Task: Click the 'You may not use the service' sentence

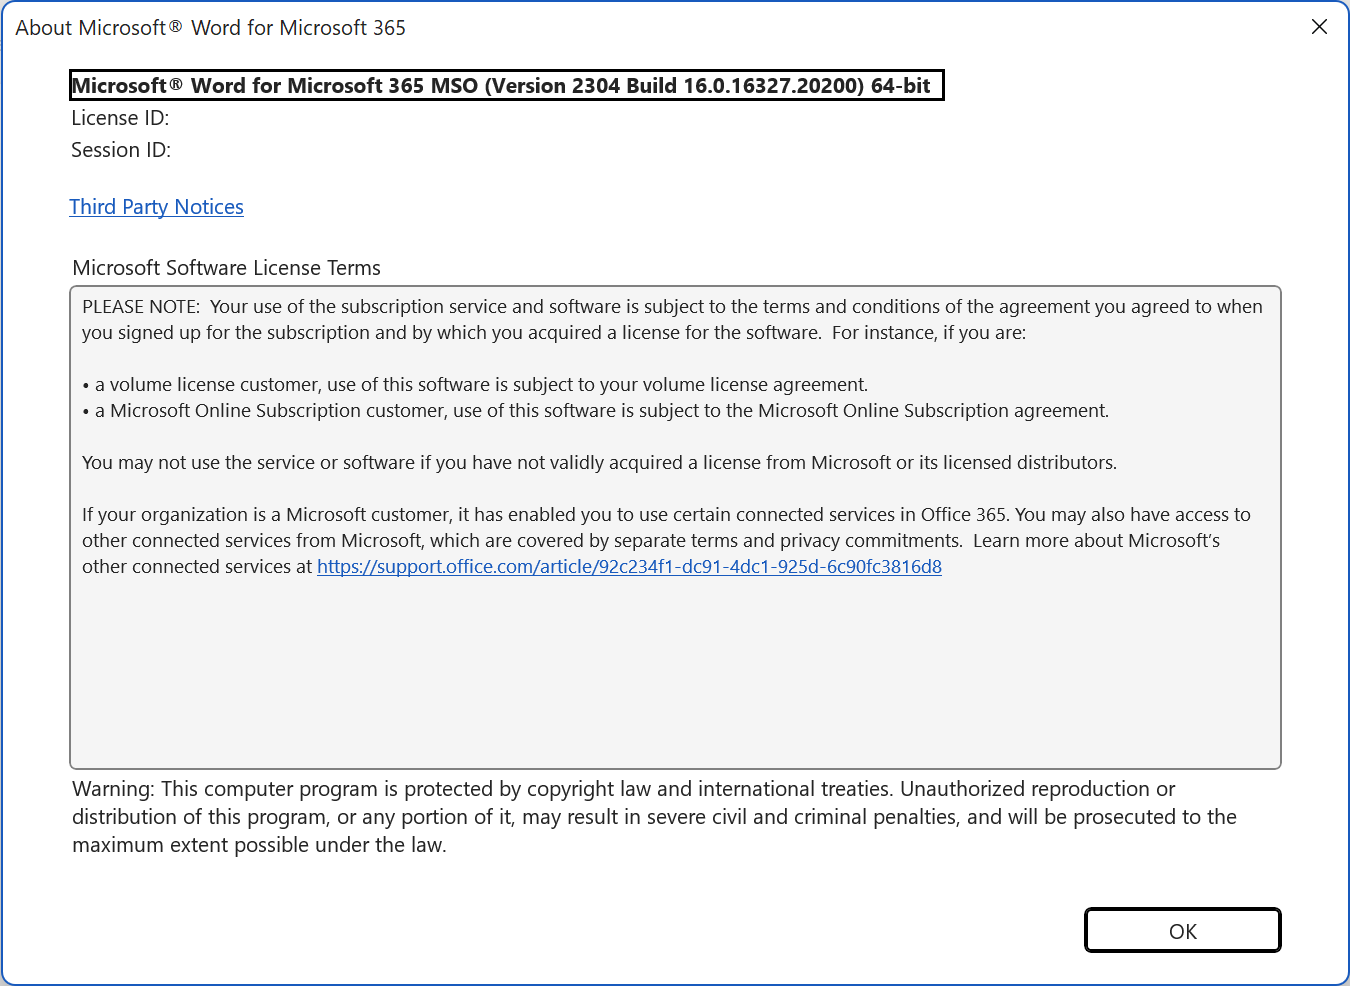Action: (600, 463)
